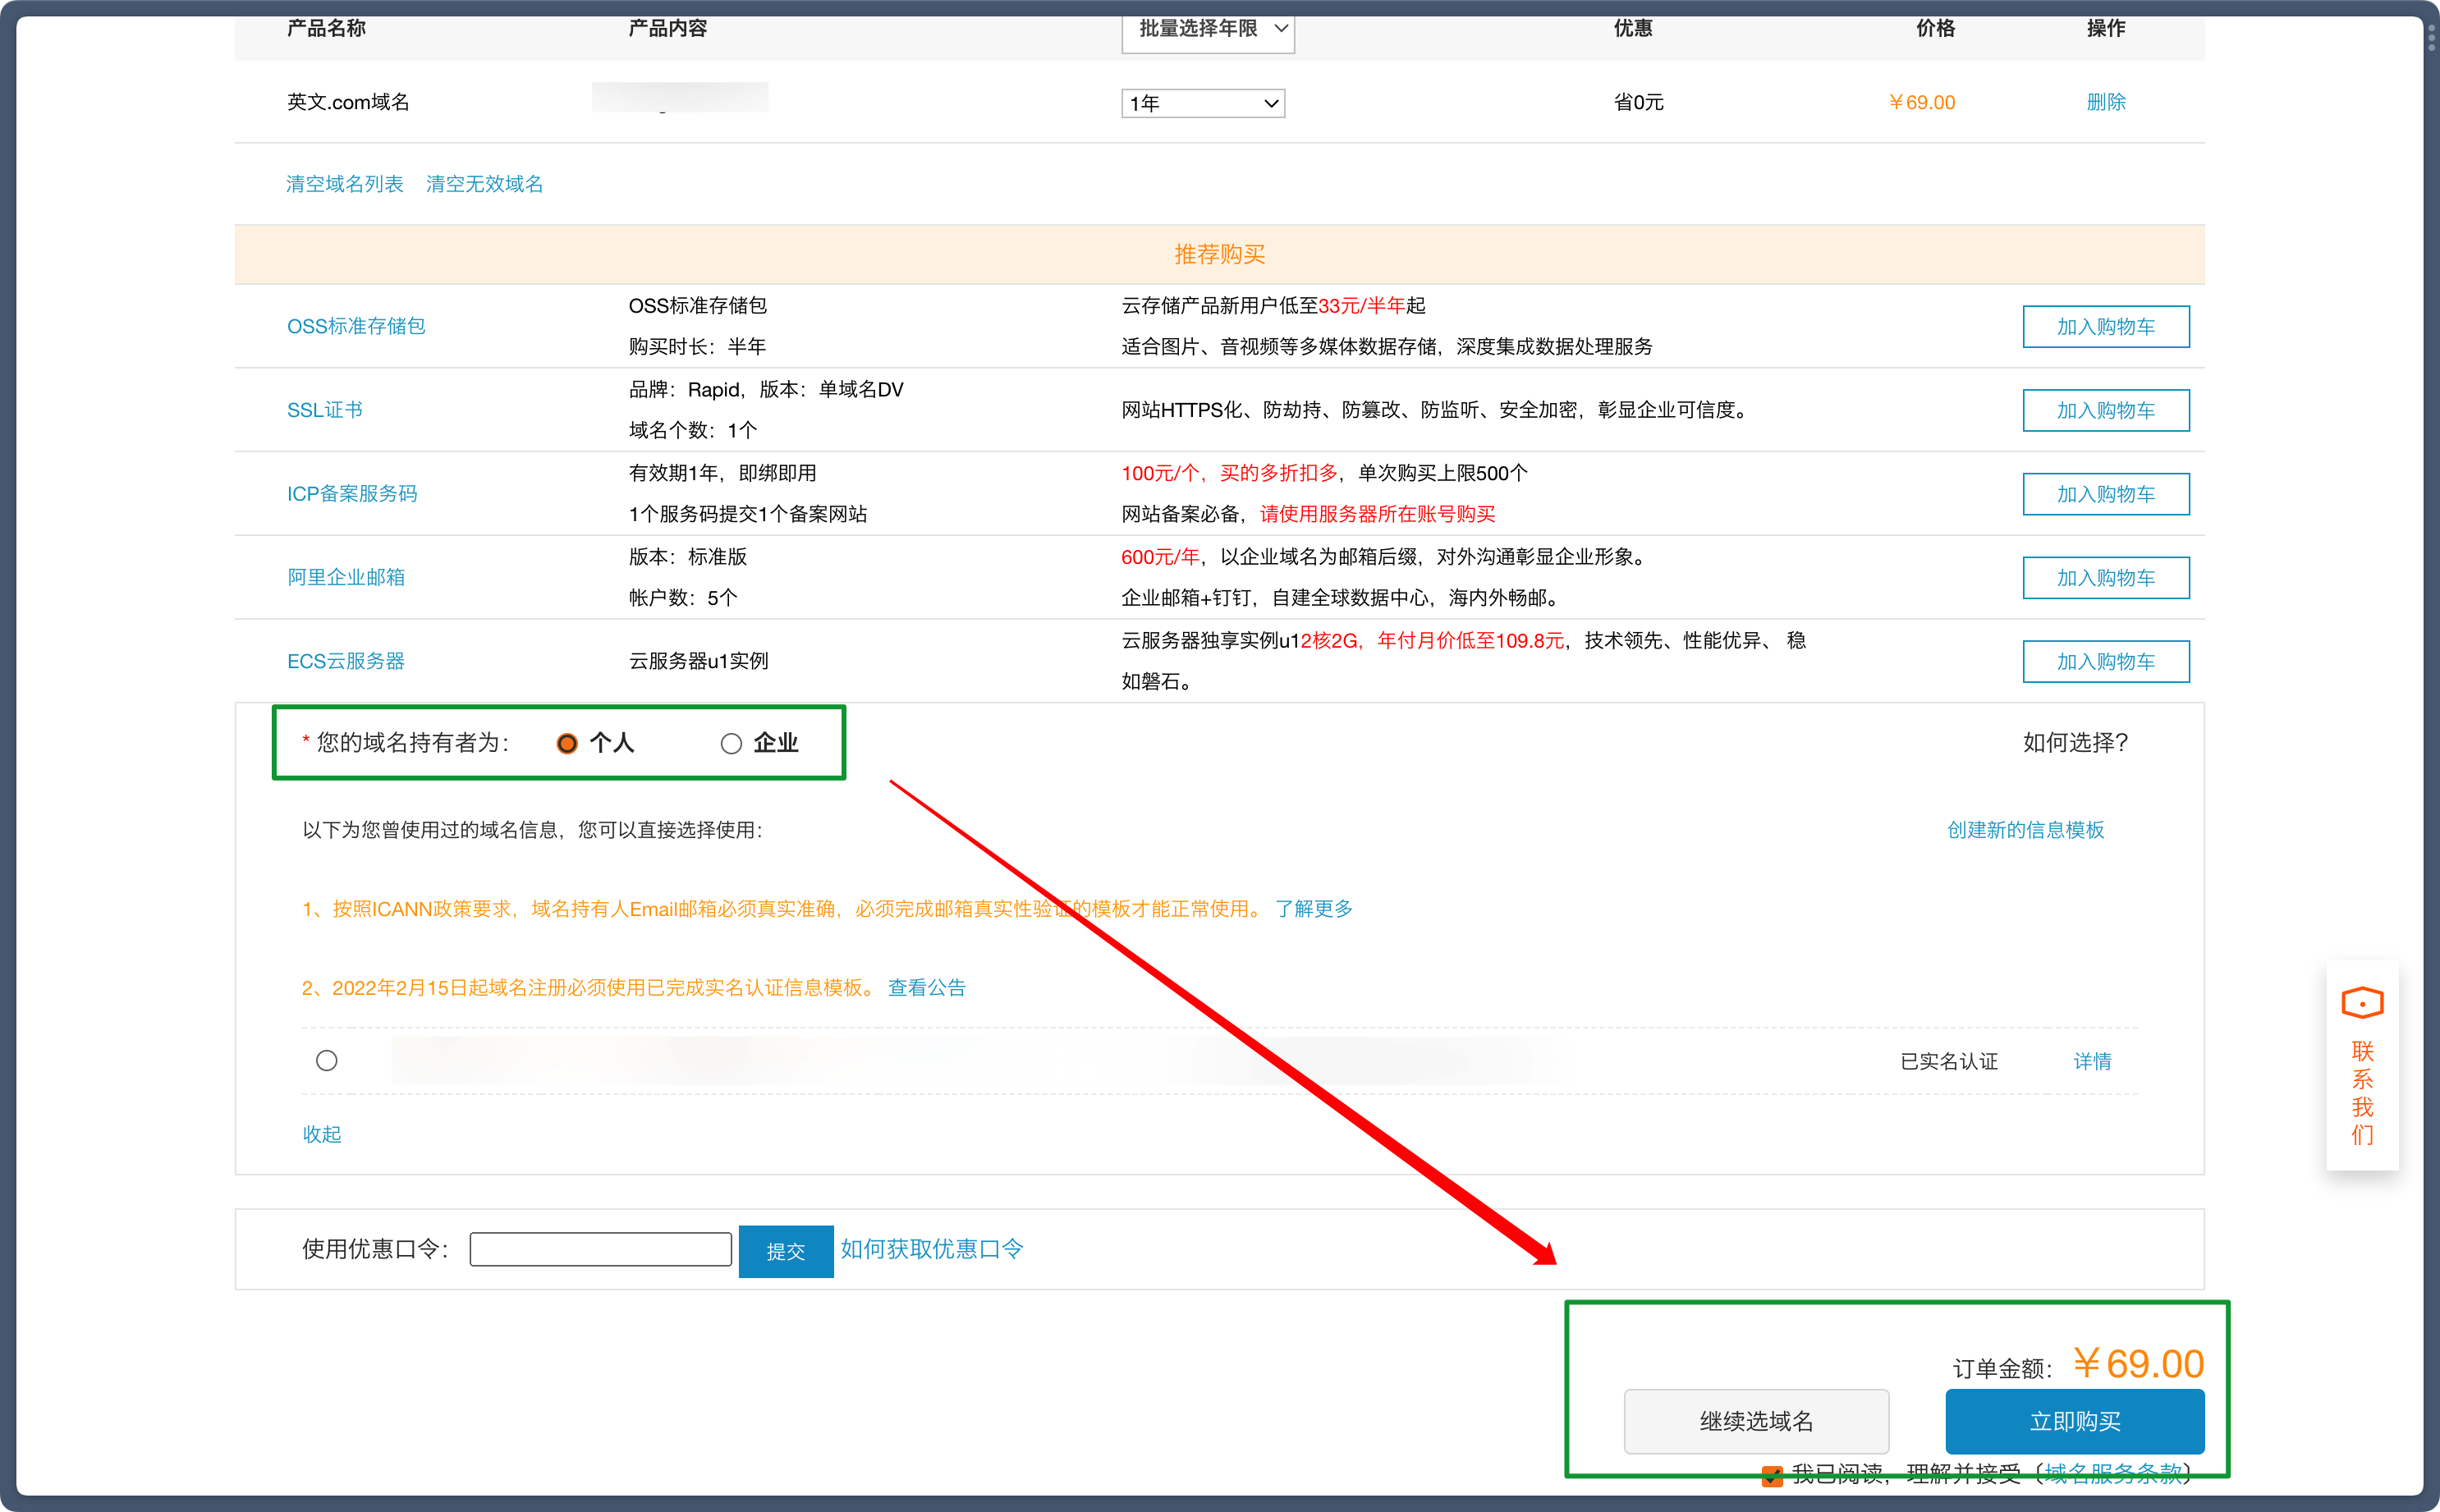Click 清空域名列表 link
The width and height of the screenshot is (2440, 1512).
344,184
